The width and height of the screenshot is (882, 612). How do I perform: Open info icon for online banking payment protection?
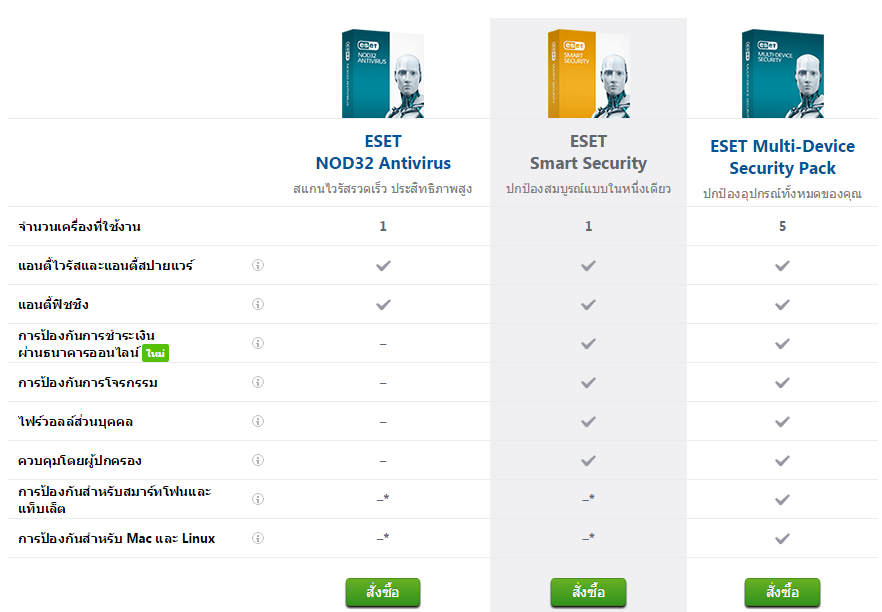[257, 343]
